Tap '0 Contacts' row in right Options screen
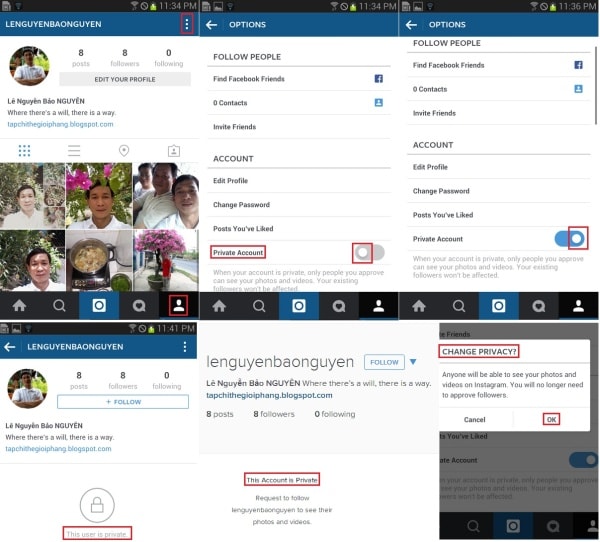This screenshot has width=600, height=542. tap(499, 89)
